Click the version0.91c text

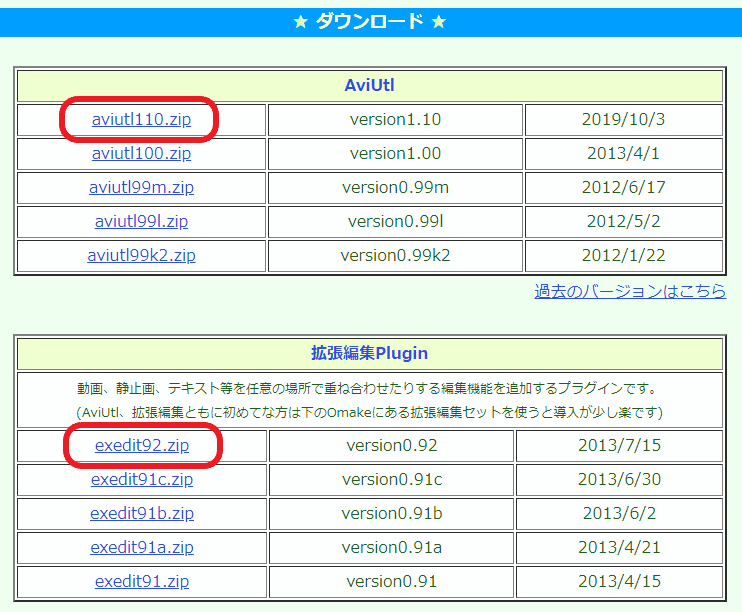(x=391, y=479)
